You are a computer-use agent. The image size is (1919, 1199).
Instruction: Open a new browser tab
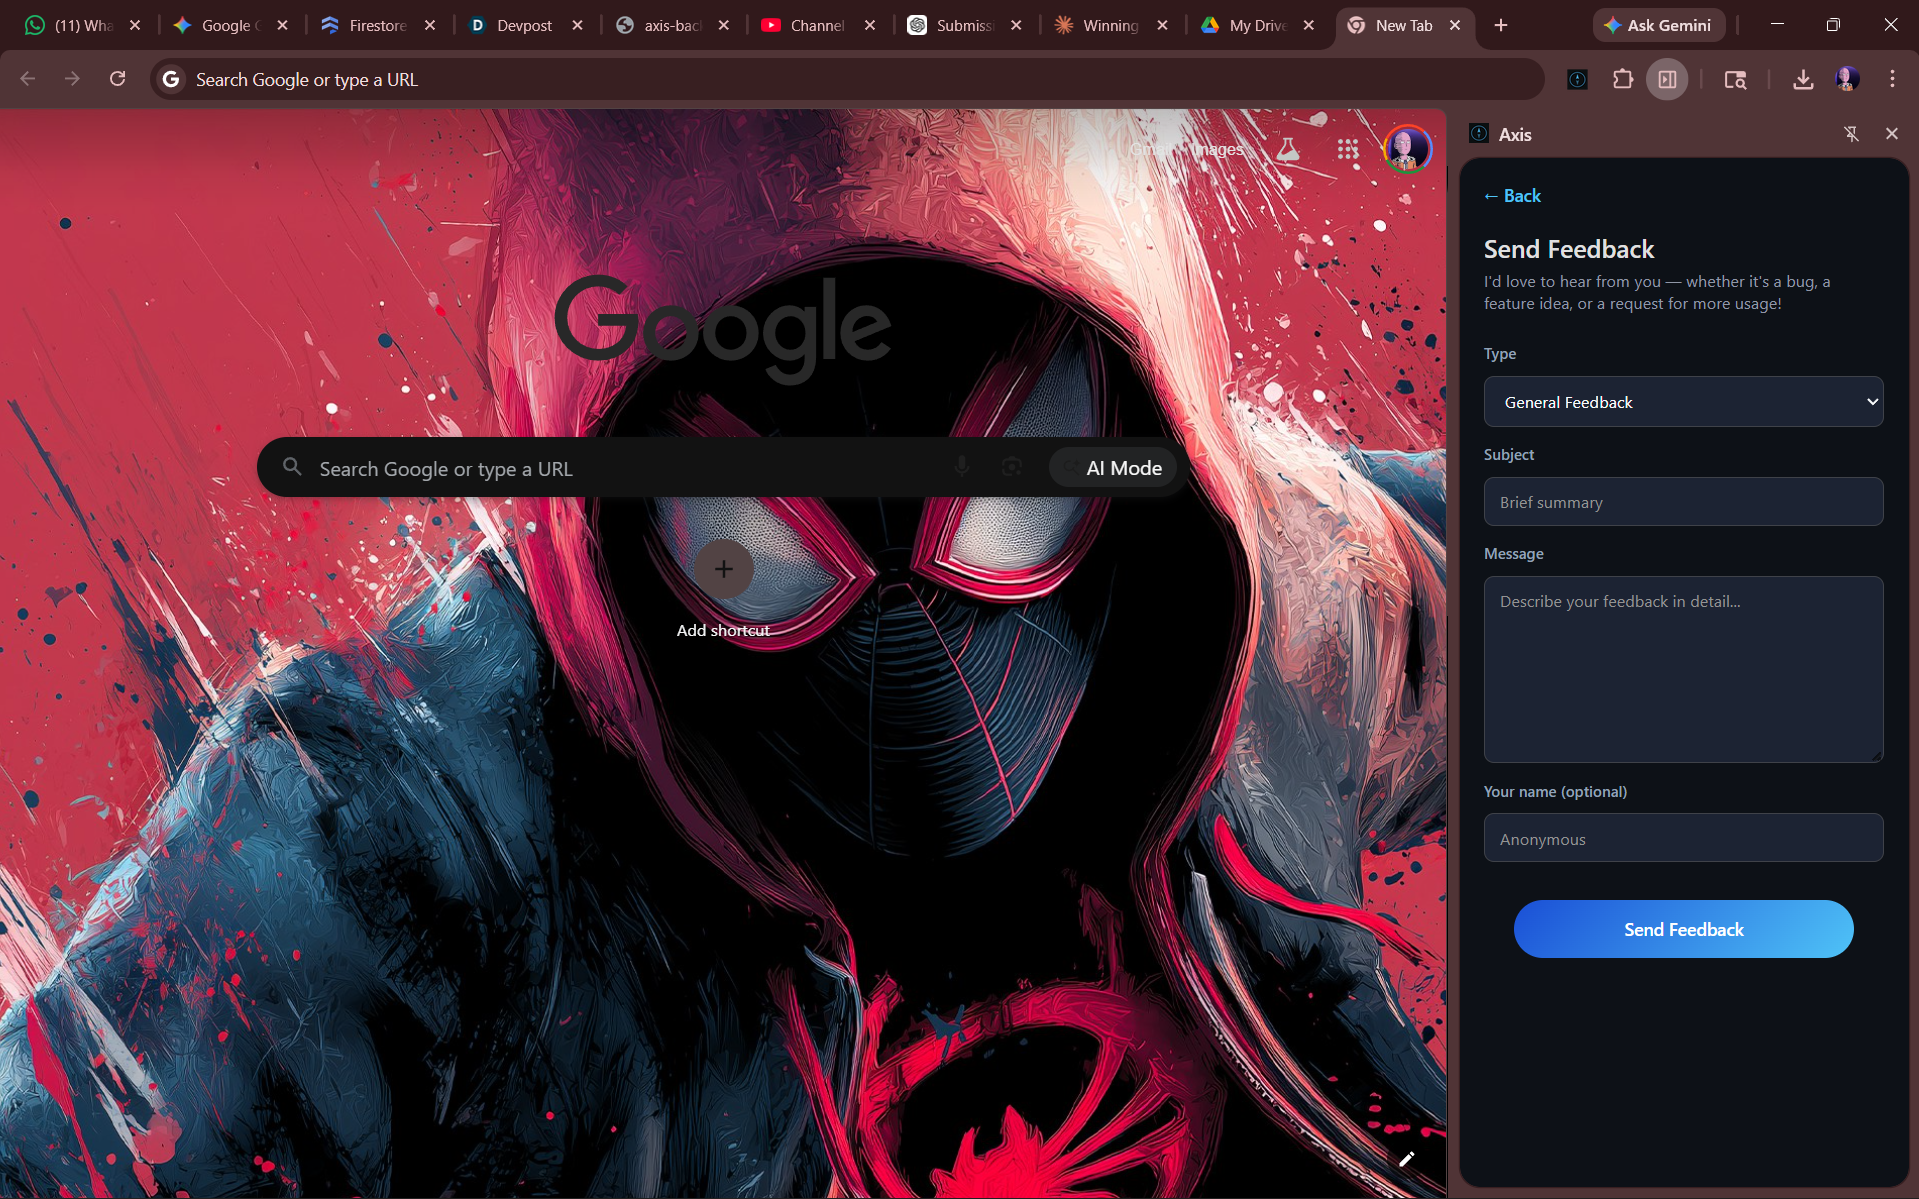coord(1501,25)
